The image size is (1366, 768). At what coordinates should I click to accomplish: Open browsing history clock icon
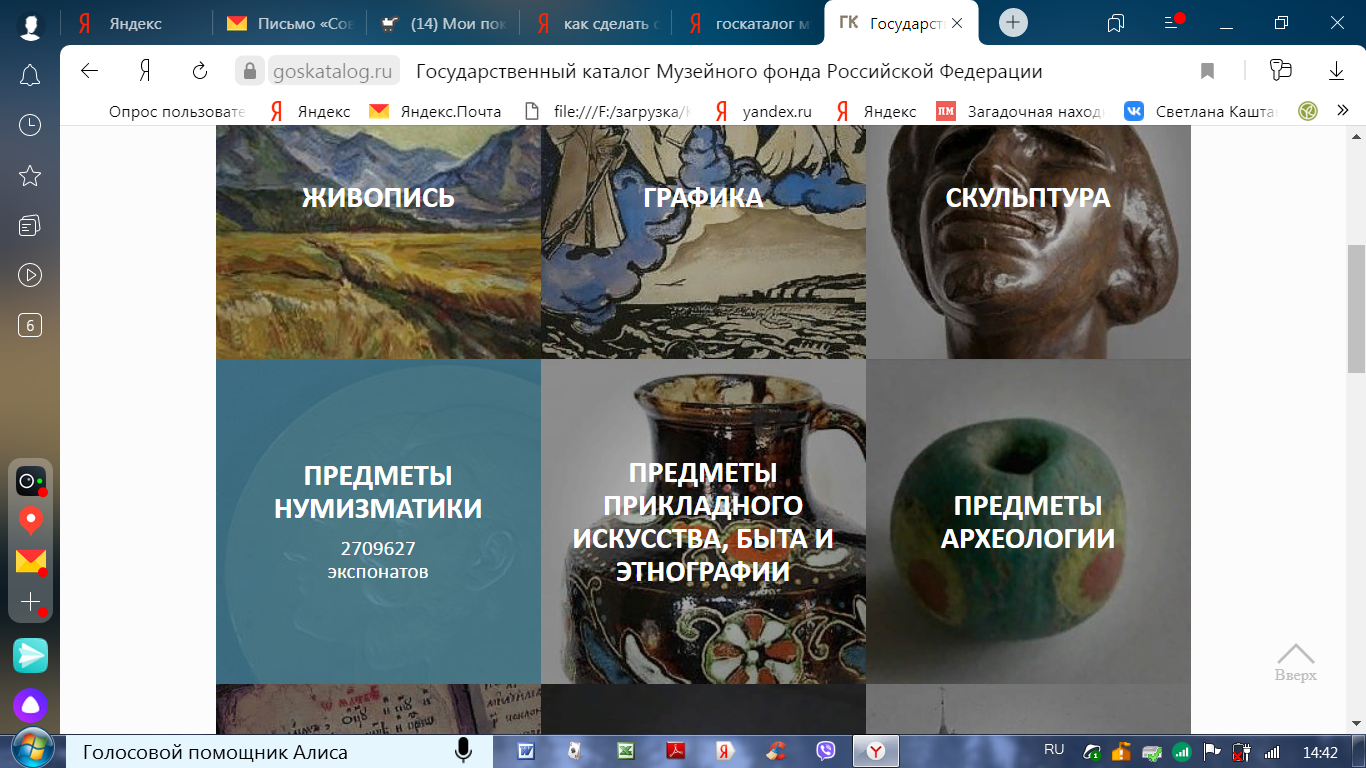[x=30, y=125]
